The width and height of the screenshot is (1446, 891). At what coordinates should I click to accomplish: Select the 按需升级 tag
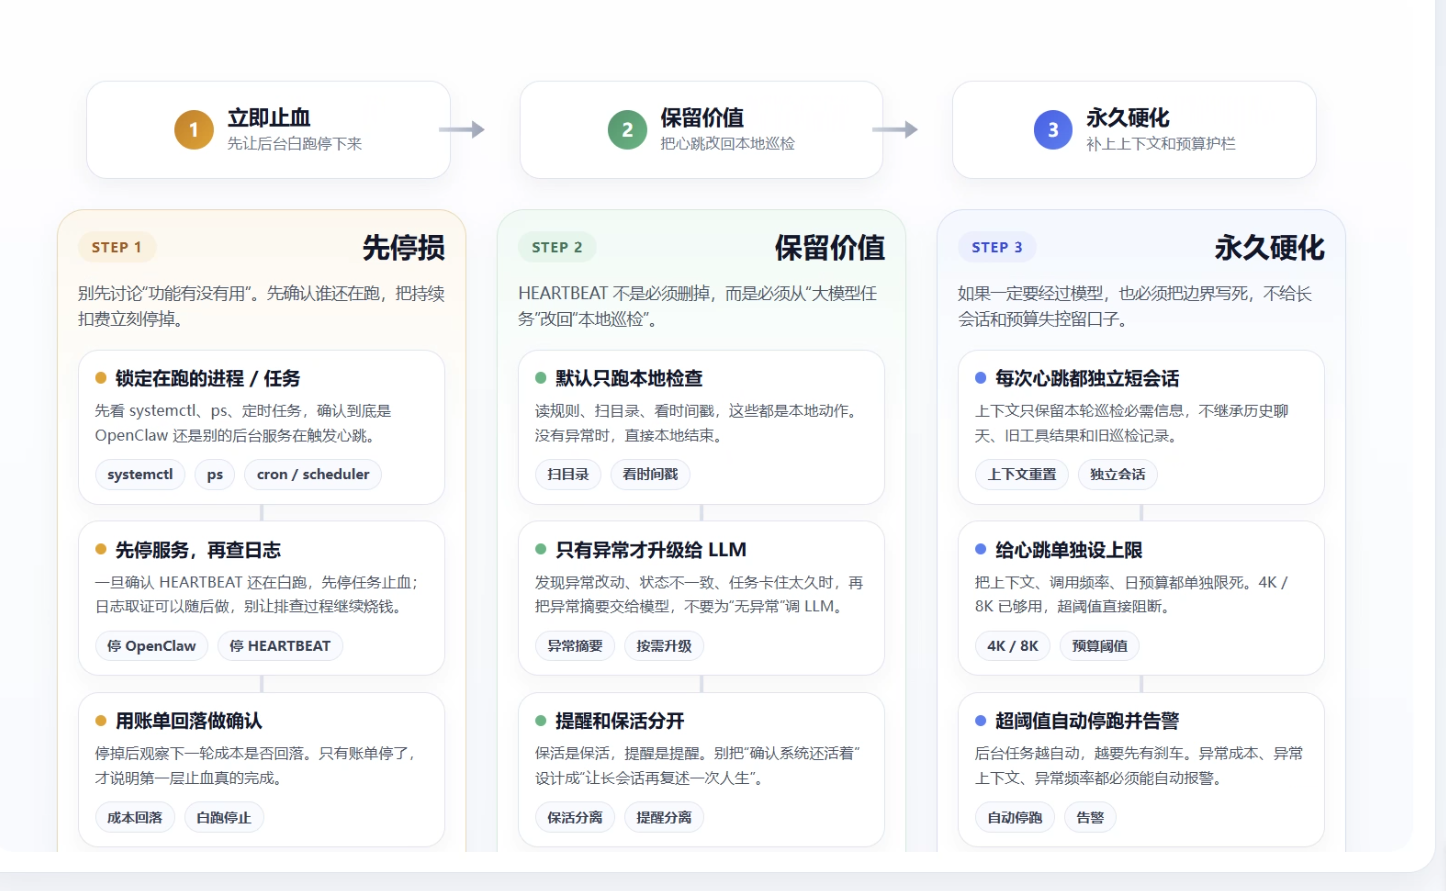click(x=664, y=646)
